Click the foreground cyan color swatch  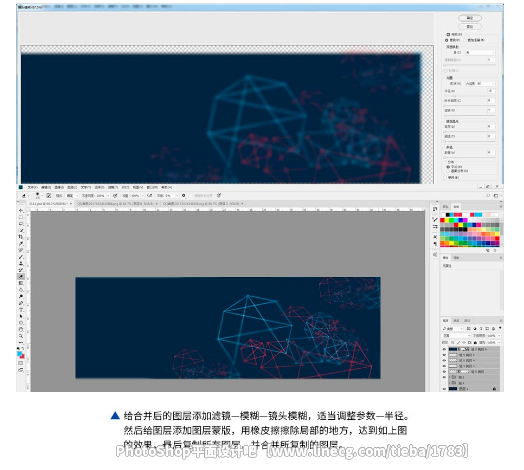(x=20, y=353)
